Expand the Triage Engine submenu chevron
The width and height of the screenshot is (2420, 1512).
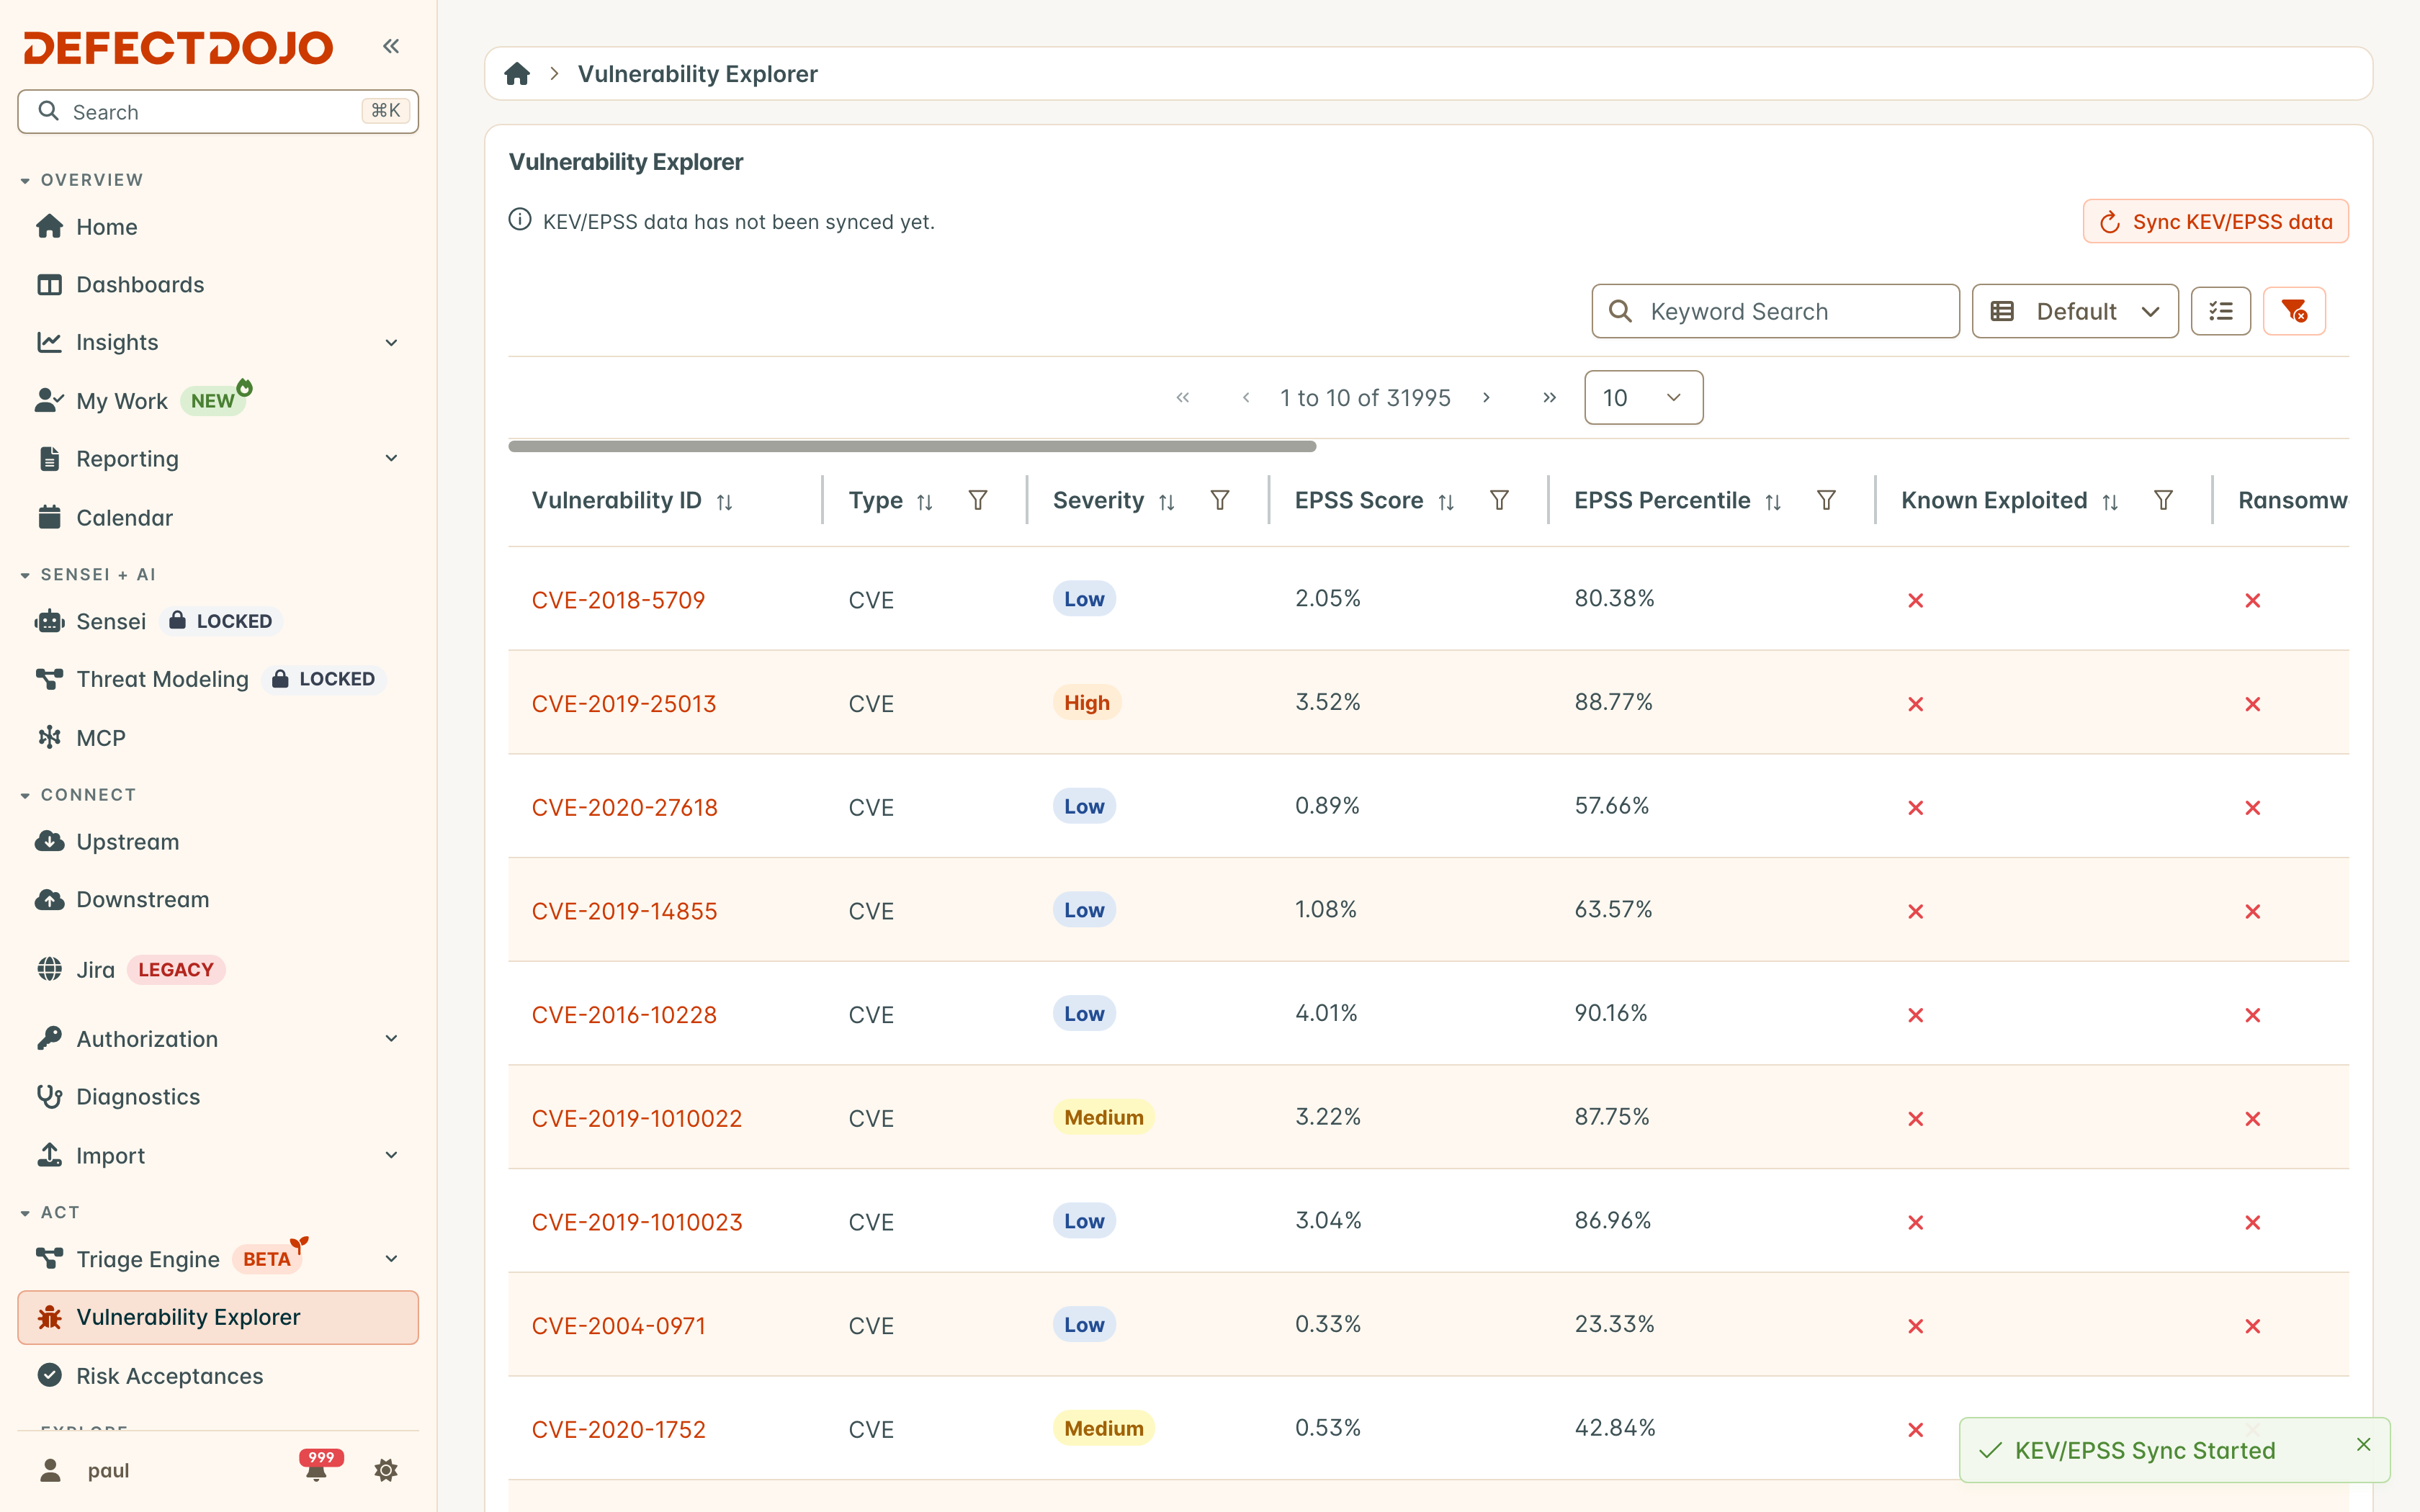coord(391,1259)
